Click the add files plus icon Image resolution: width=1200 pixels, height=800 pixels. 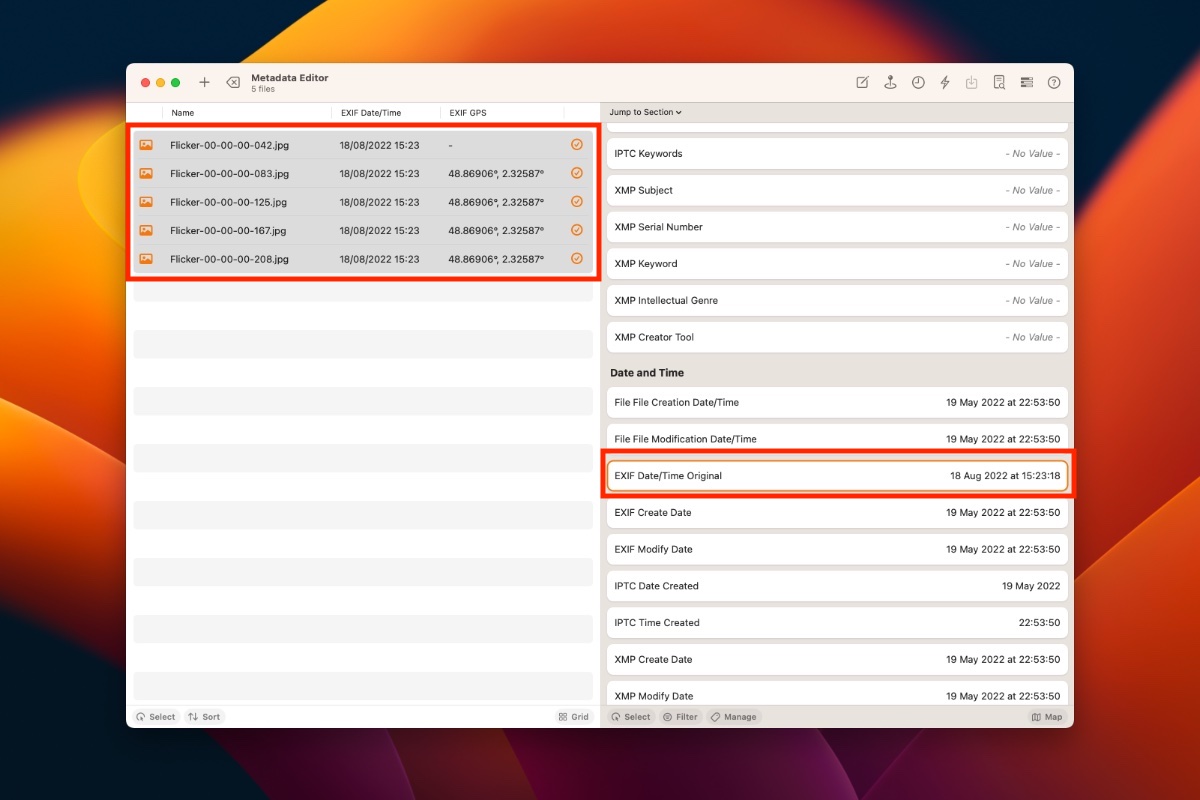(x=204, y=82)
